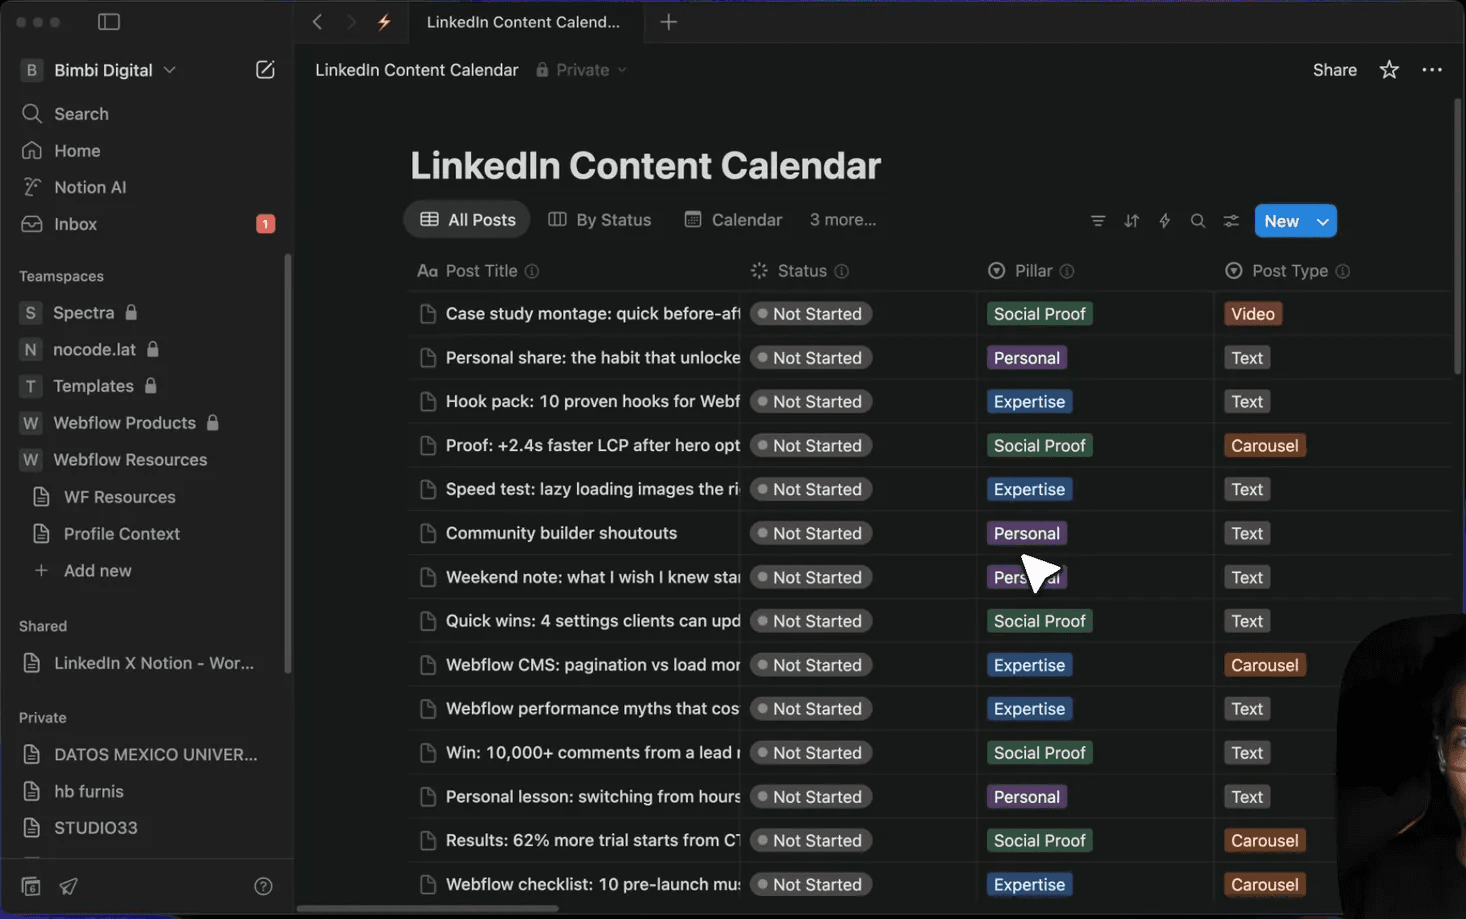1466x919 pixels.
Task: Click the Share button
Action: pyautogui.click(x=1334, y=70)
